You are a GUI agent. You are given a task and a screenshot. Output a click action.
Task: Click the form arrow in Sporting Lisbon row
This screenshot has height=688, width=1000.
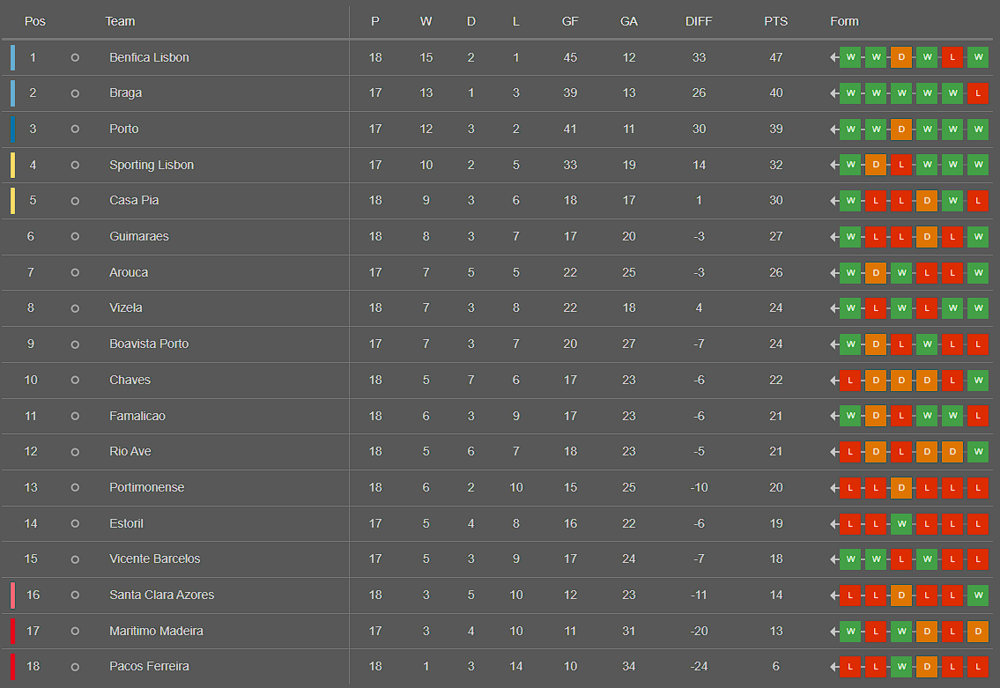coord(834,165)
